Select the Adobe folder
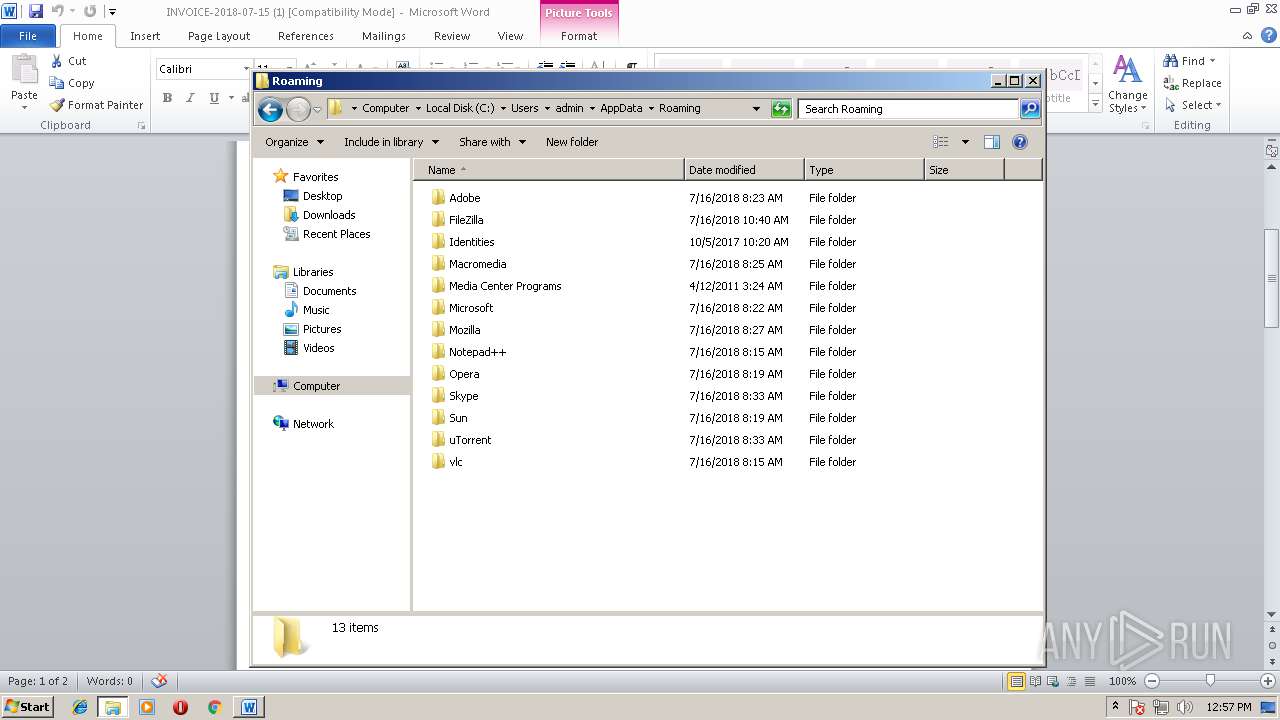The height and width of the screenshot is (720, 1280). click(x=464, y=198)
